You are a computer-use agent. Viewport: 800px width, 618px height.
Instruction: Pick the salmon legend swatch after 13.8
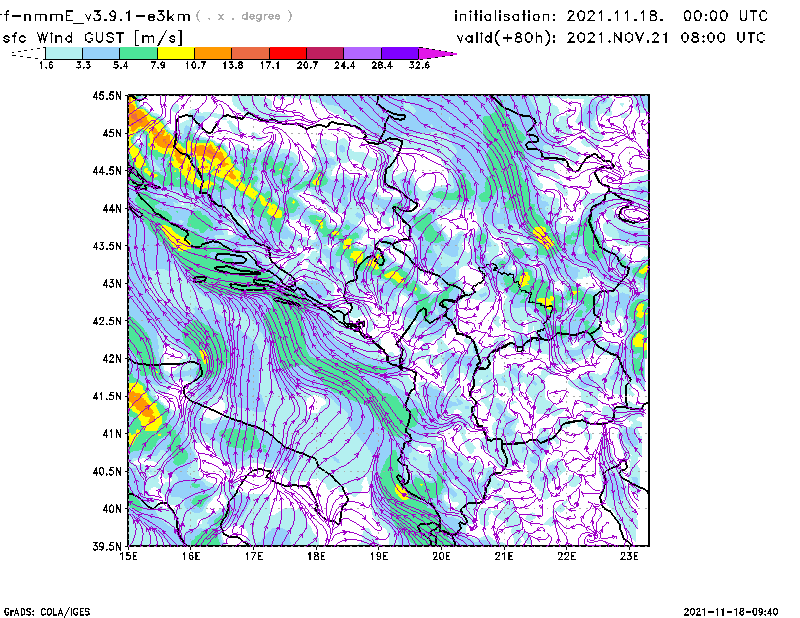(x=251, y=53)
